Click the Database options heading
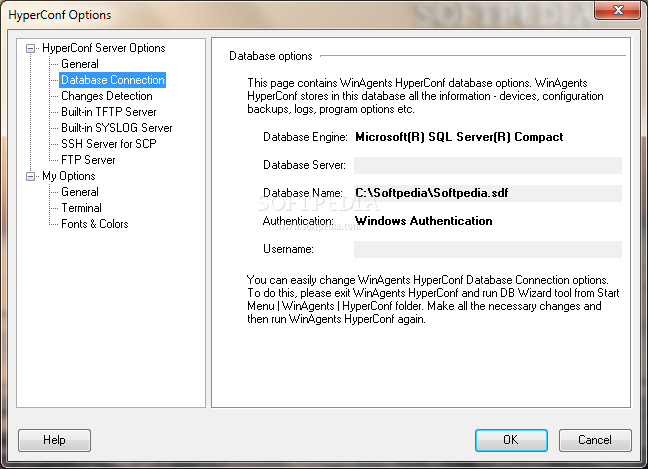 tap(271, 56)
